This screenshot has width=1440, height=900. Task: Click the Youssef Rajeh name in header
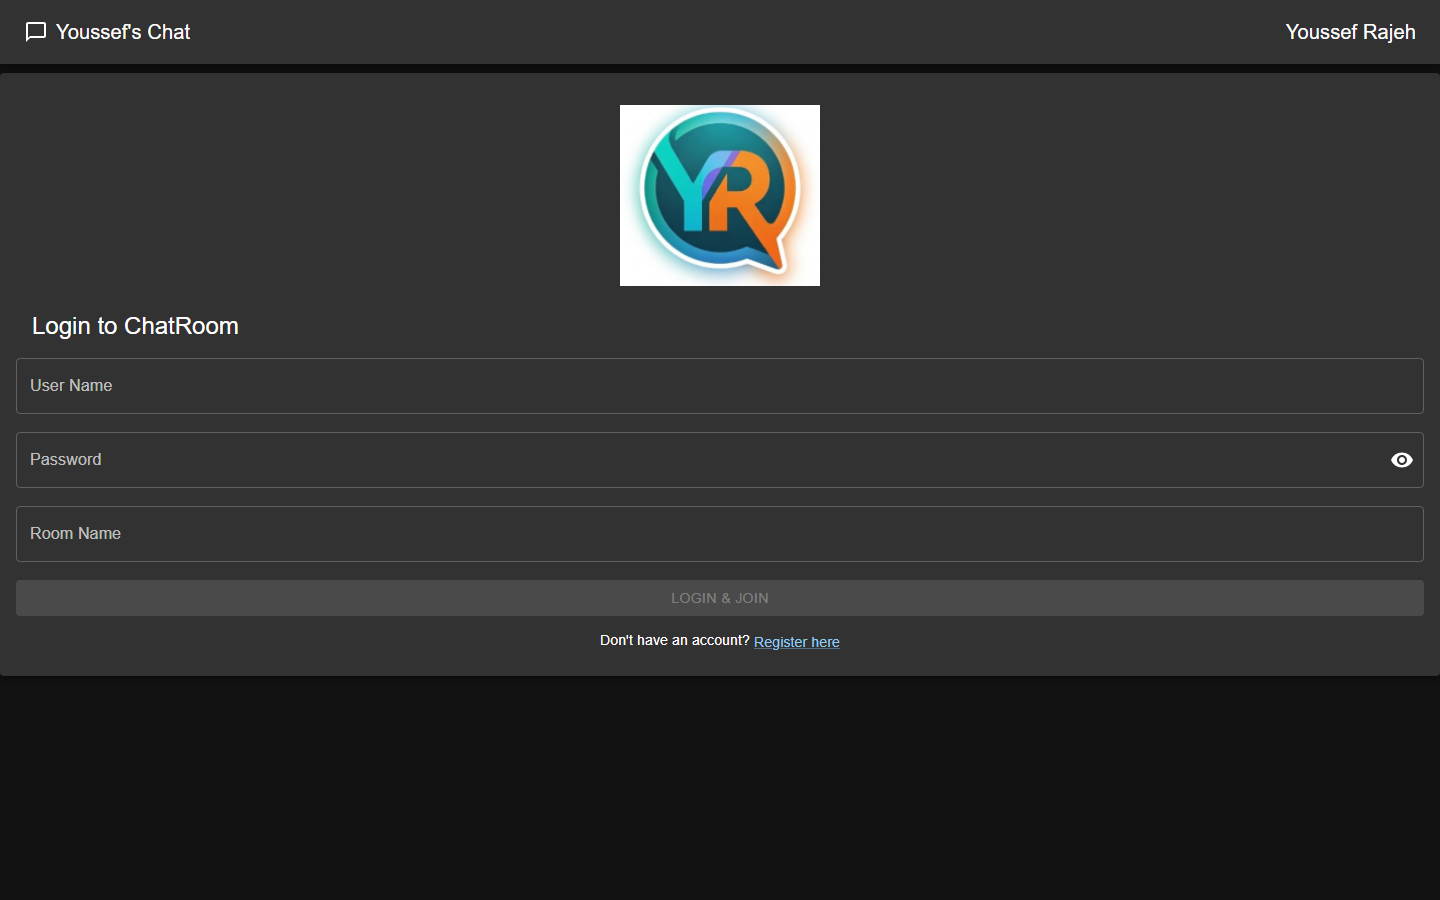pos(1350,32)
